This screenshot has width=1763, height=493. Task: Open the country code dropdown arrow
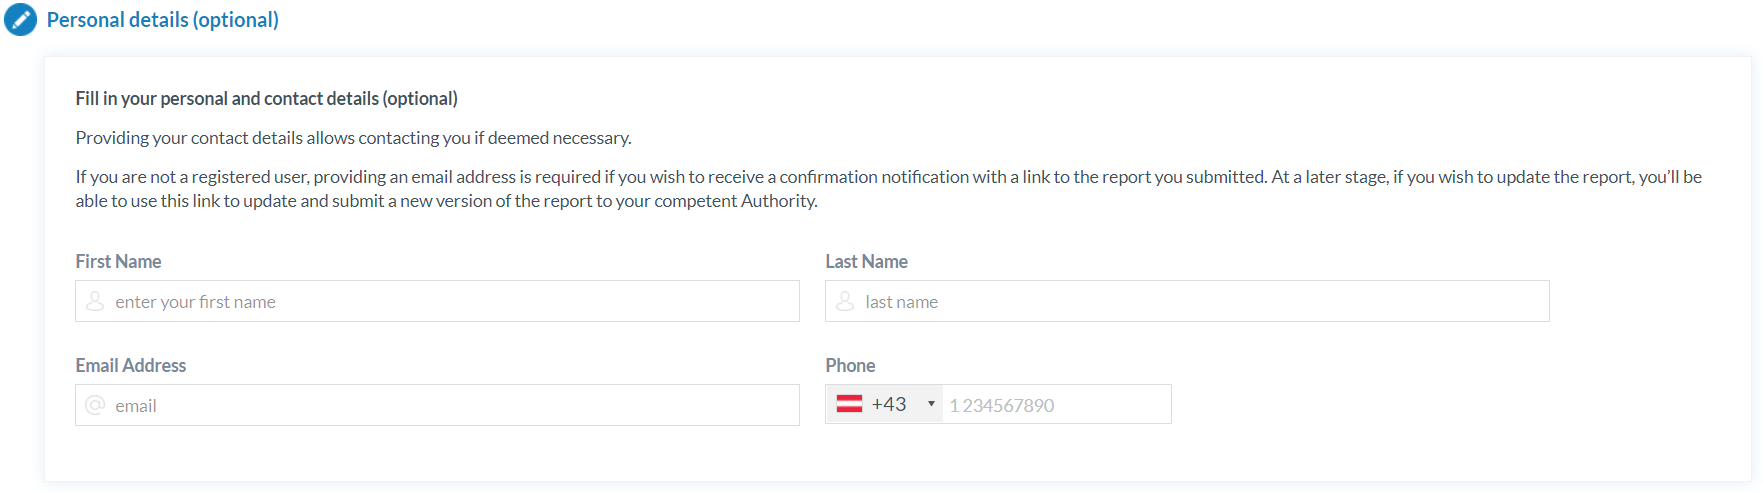931,404
